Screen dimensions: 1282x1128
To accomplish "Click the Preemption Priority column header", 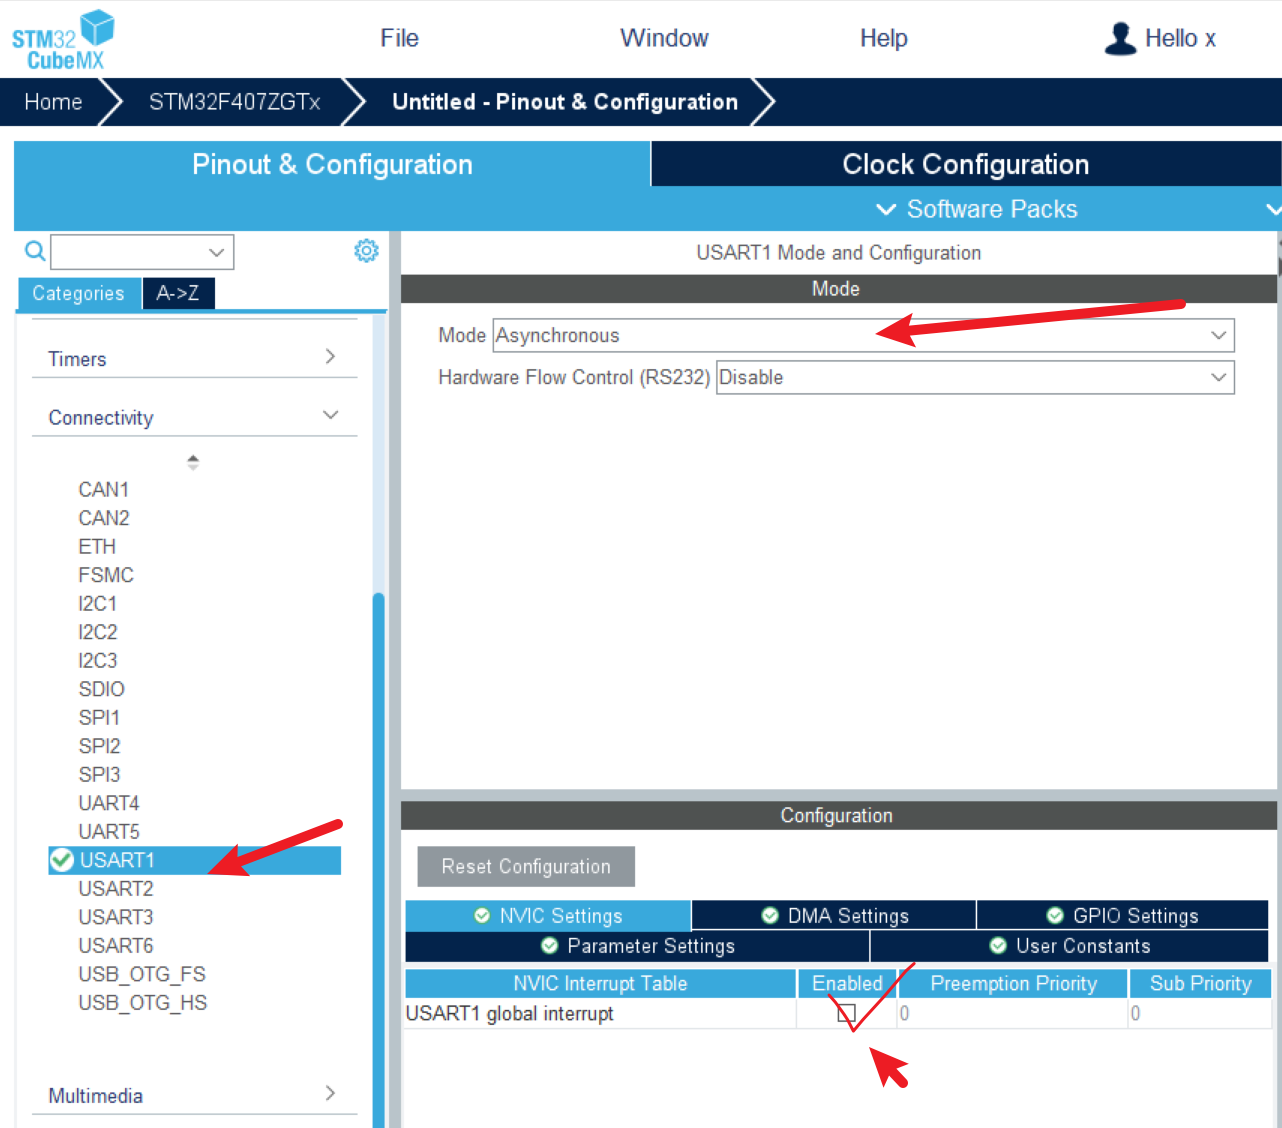I will pos(1013,983).
